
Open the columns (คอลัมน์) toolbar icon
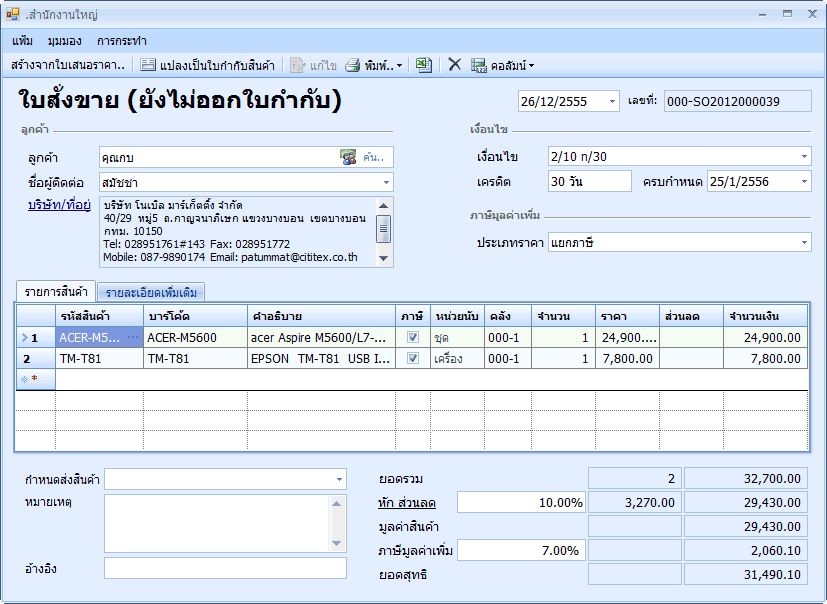point(479,65)
